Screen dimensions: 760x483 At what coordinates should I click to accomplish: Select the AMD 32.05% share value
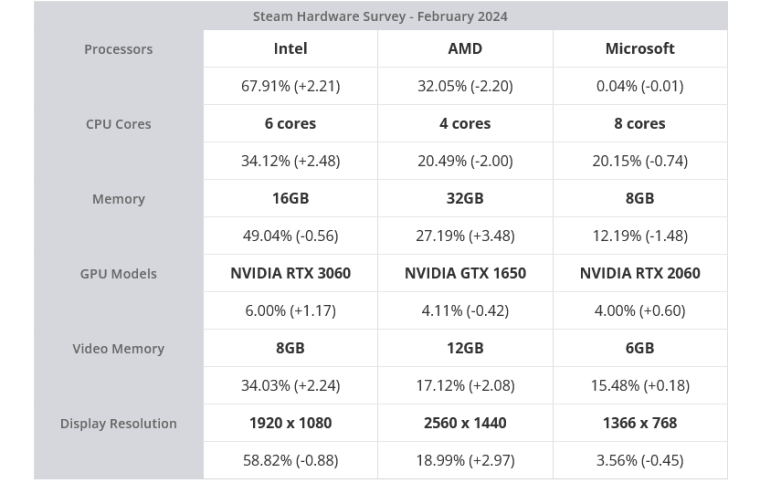click(465, 86)
